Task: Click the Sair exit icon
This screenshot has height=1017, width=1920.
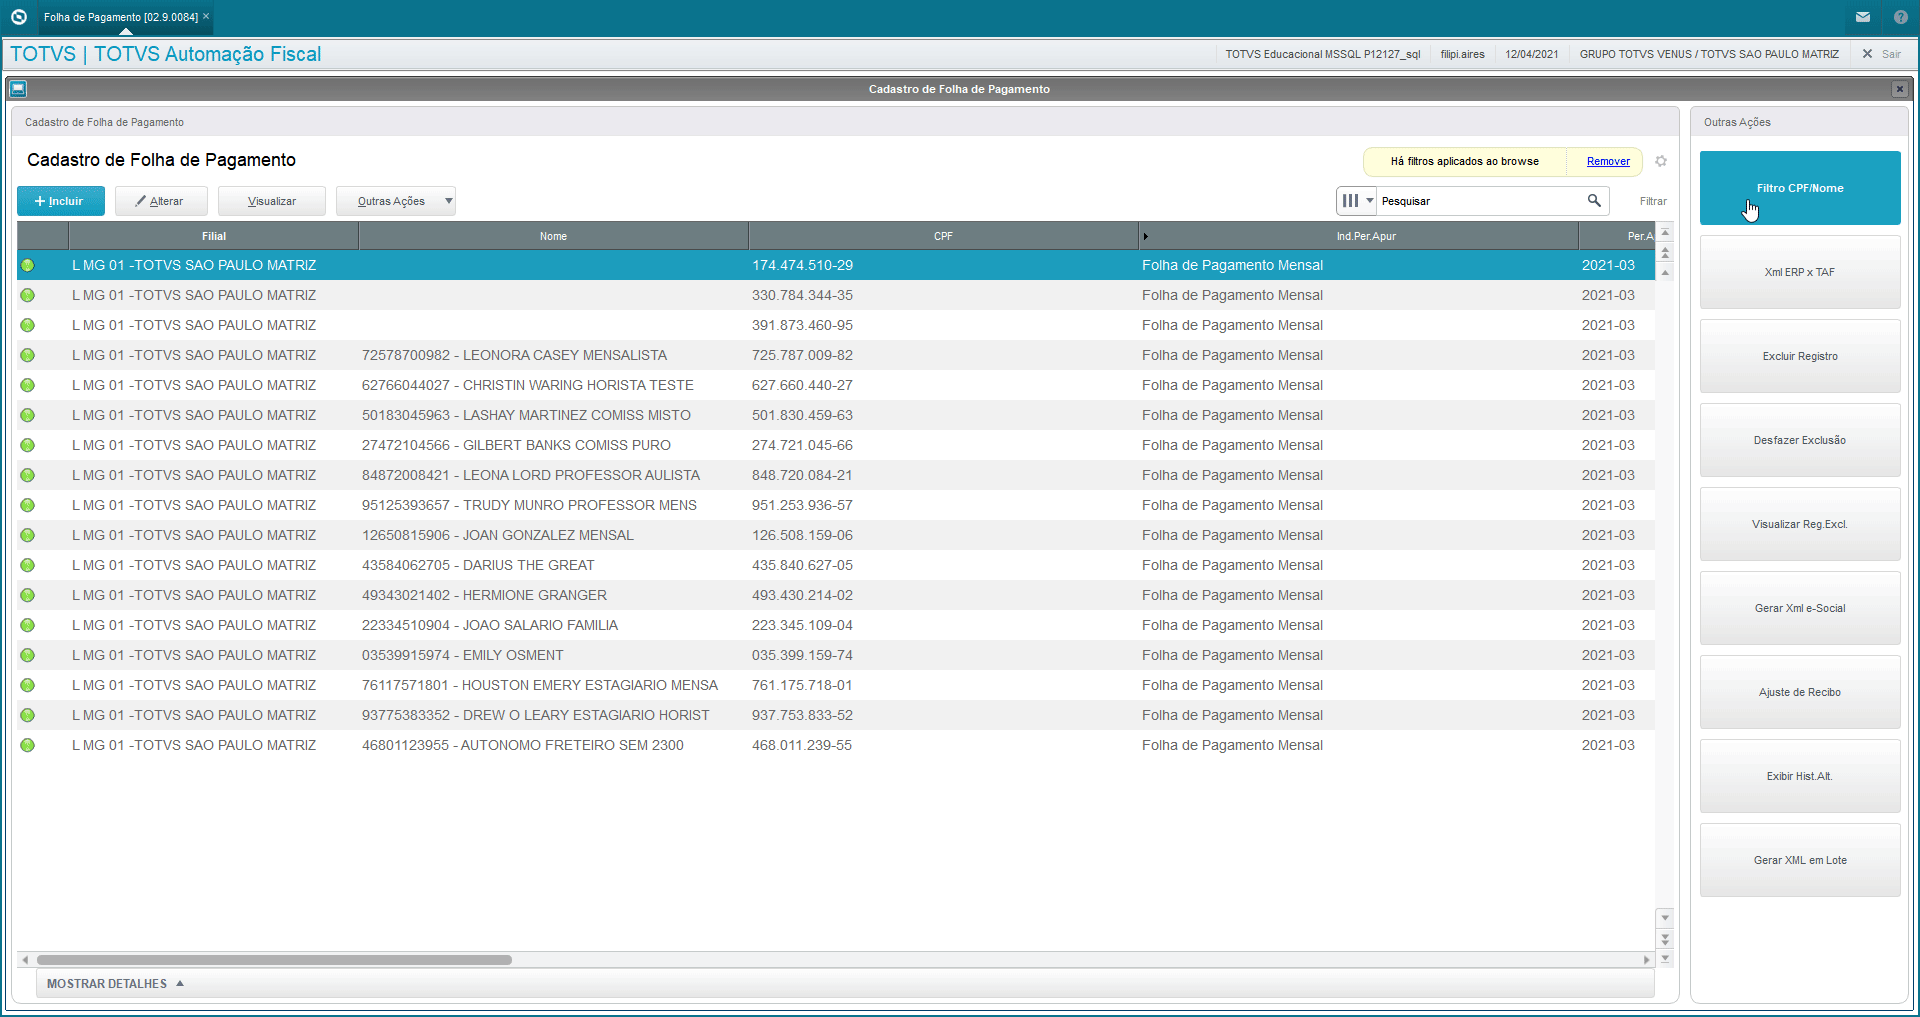Action: (x=1867, y=54)
